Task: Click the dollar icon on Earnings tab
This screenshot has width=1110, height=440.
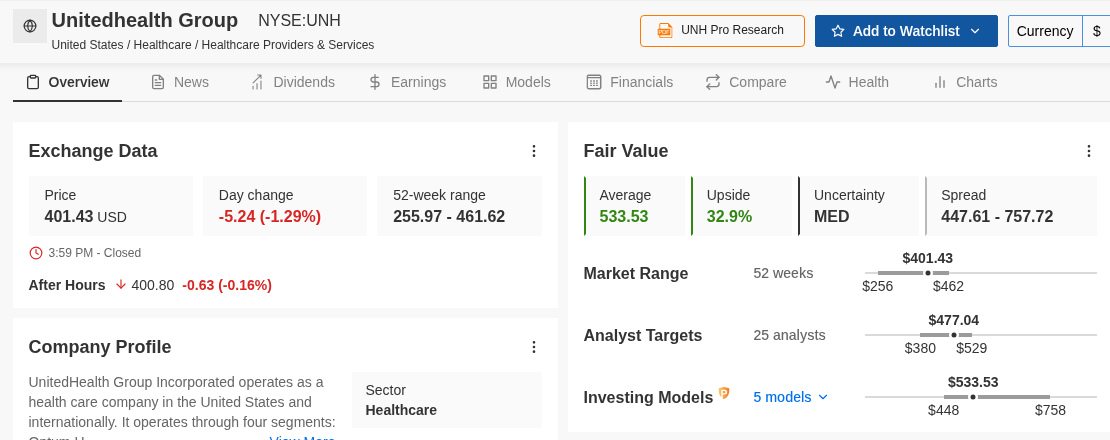Action: 375,82
